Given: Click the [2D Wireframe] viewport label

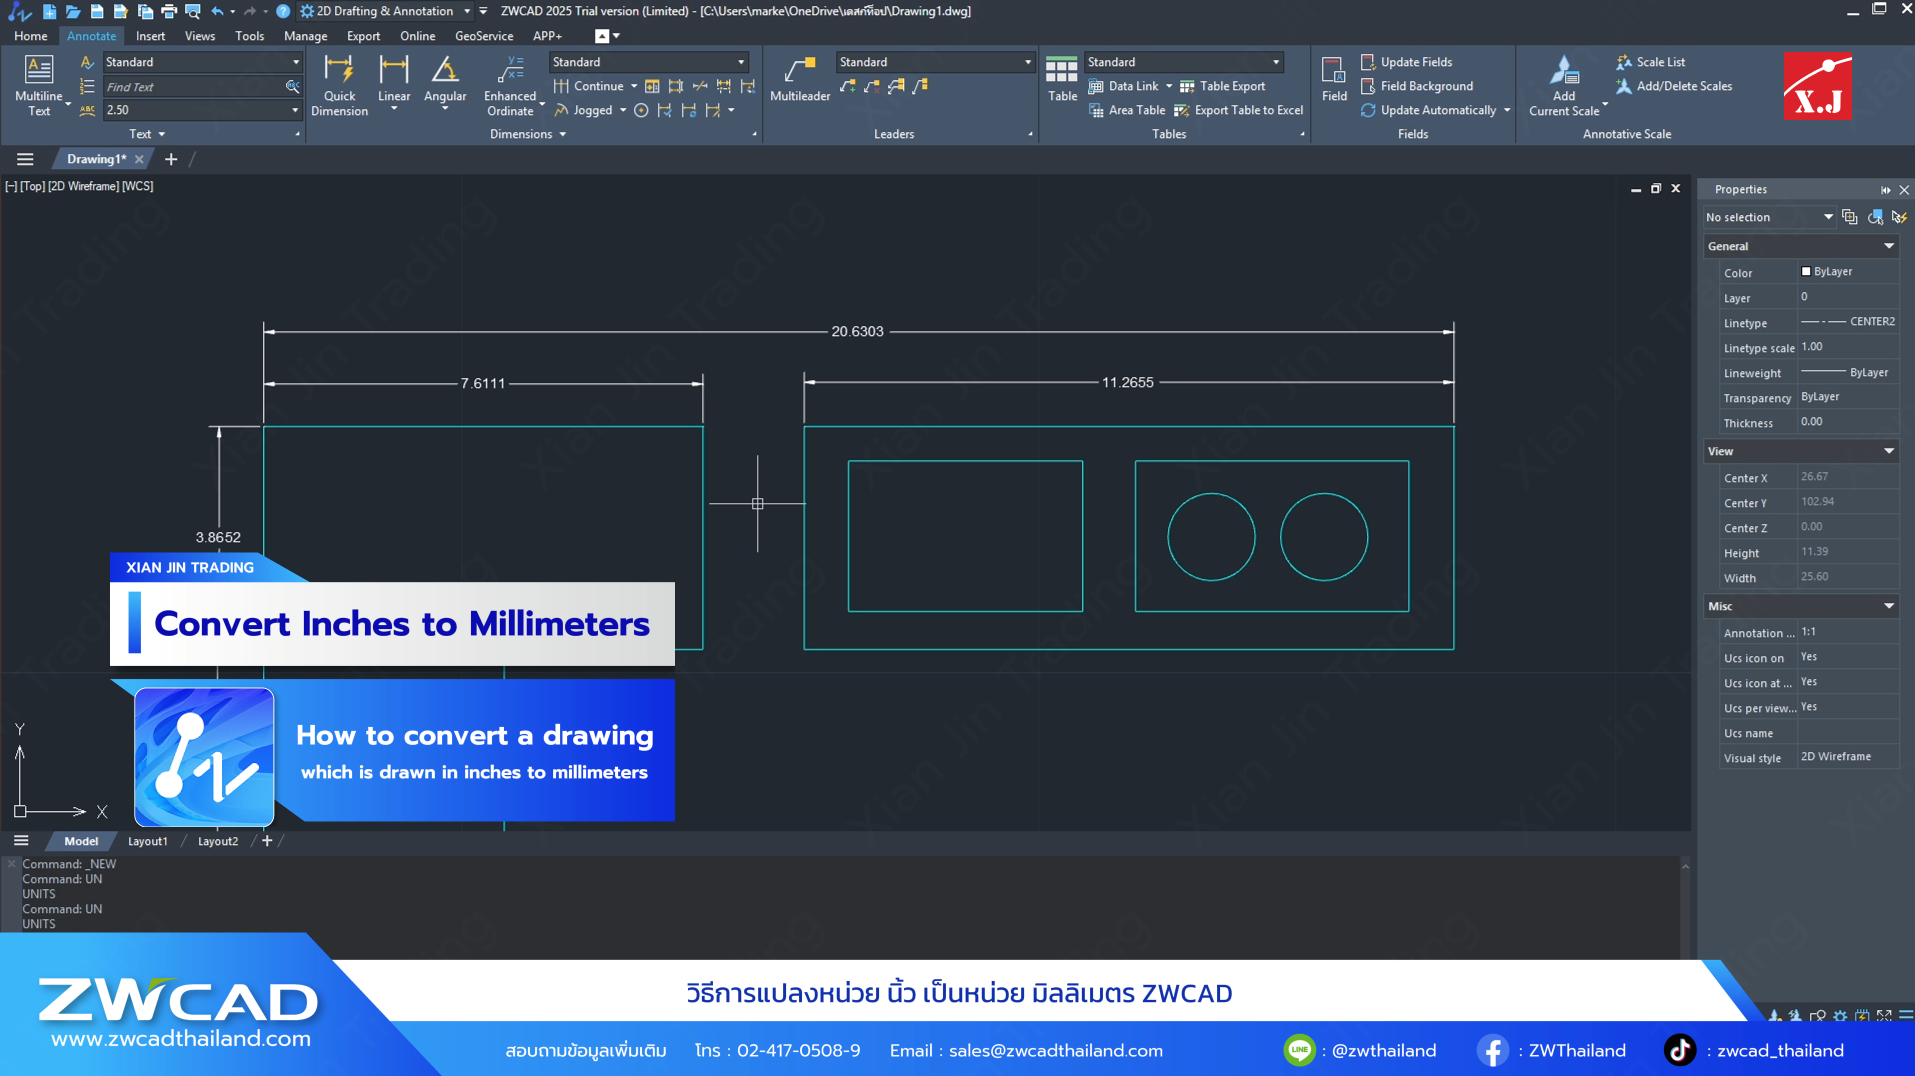Looking at the screenshot, I should (x=83, y=186).
